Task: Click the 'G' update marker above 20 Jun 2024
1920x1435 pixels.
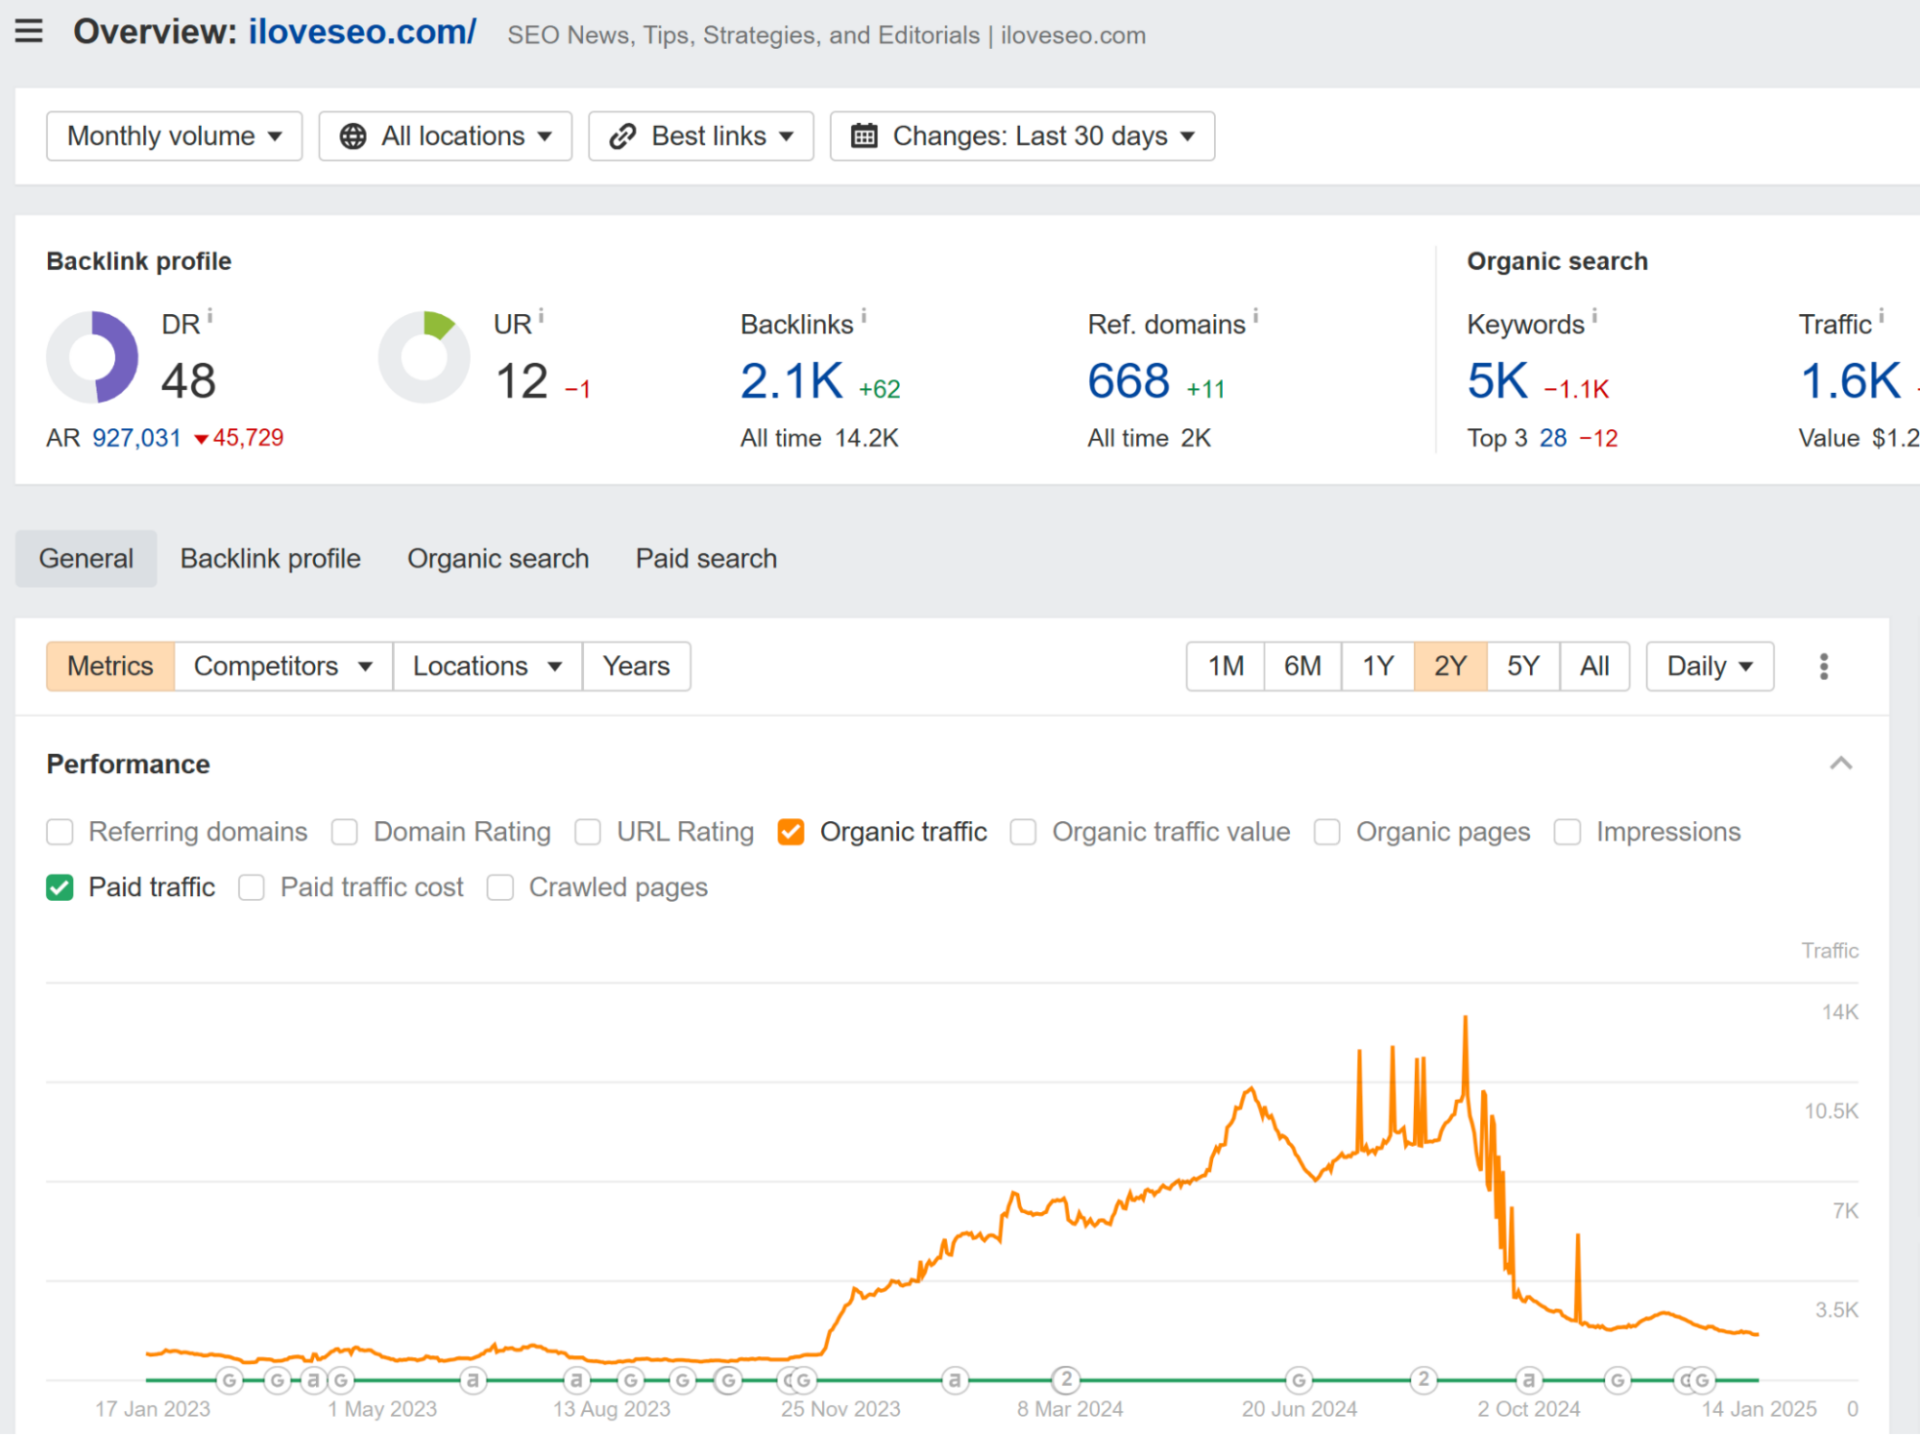Action: pos(1298,1381)
